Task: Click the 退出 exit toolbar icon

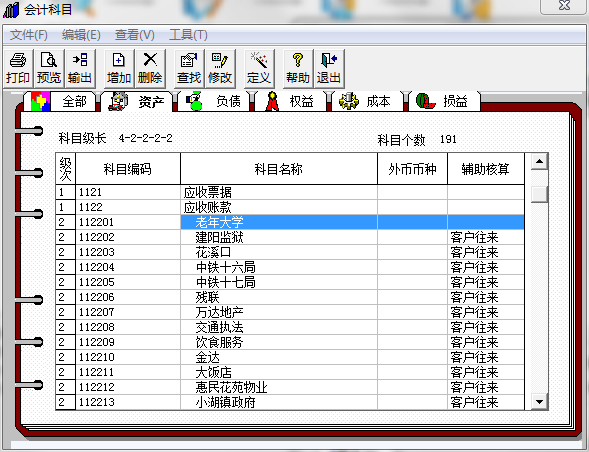Action: (x=329, y=68)
